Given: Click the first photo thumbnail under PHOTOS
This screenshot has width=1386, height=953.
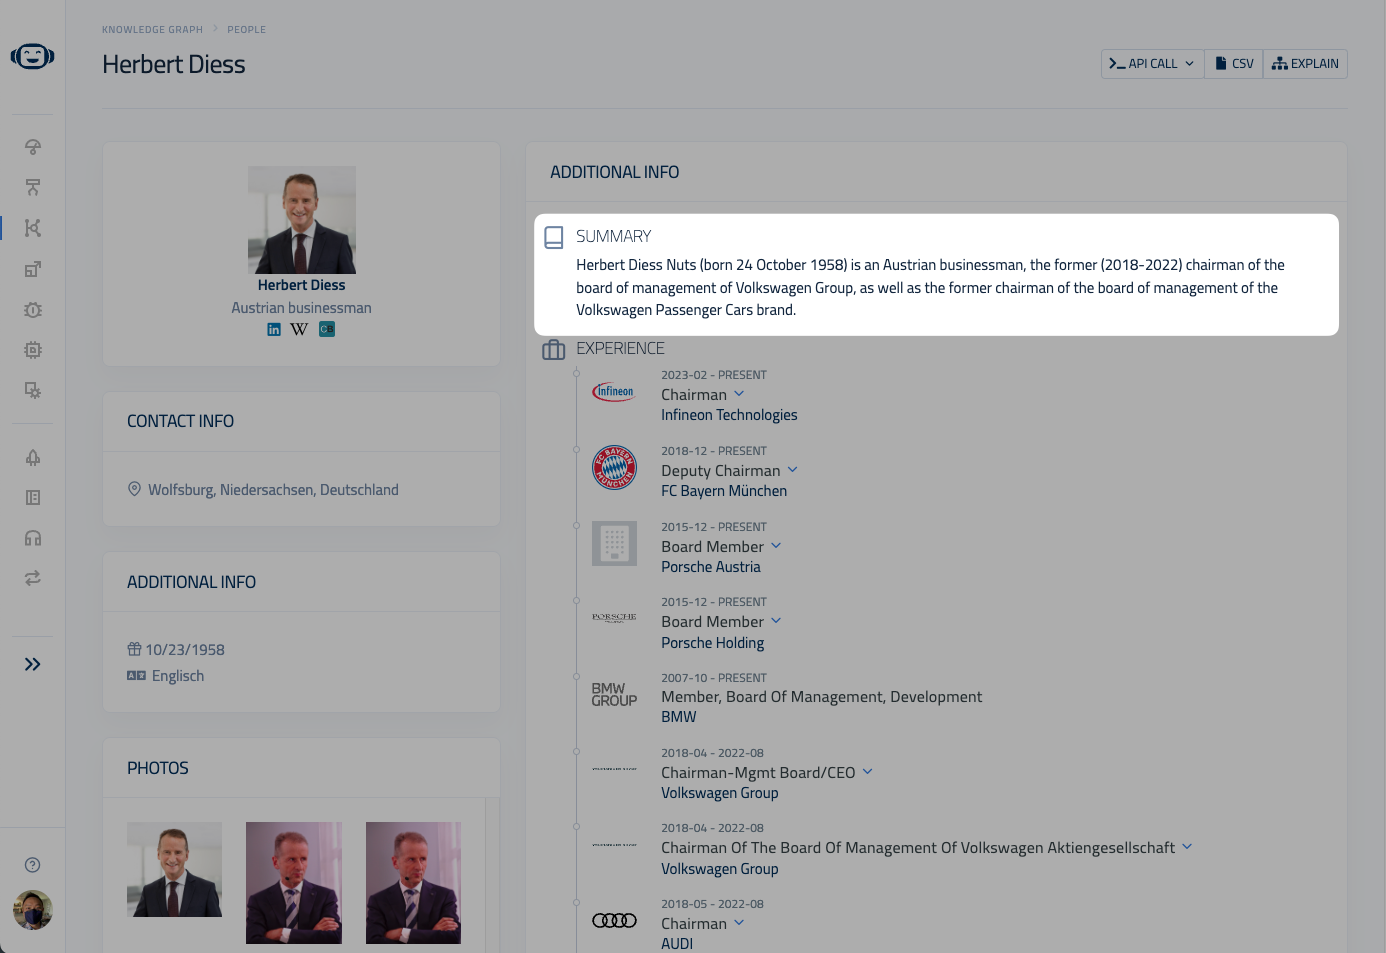Looking at the screenshot, I should point(174,869).
